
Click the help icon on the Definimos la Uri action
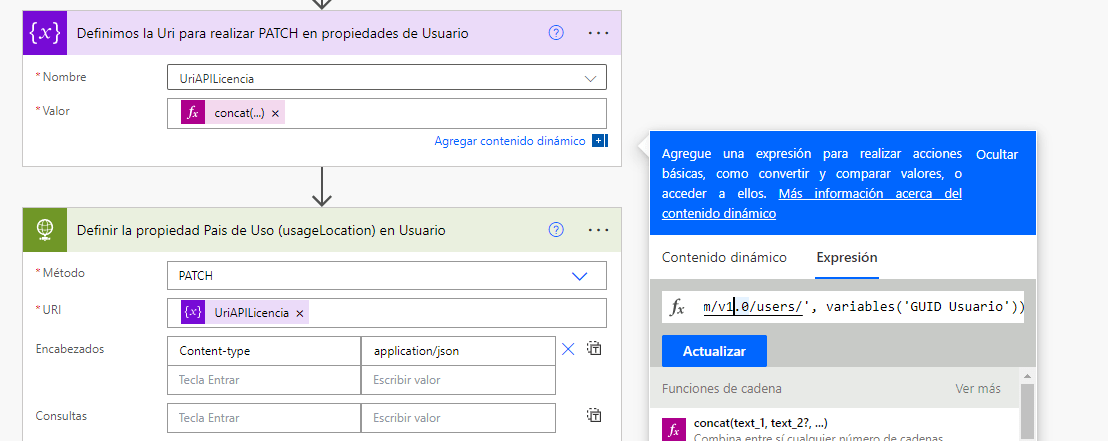click(x=557, y=33)
